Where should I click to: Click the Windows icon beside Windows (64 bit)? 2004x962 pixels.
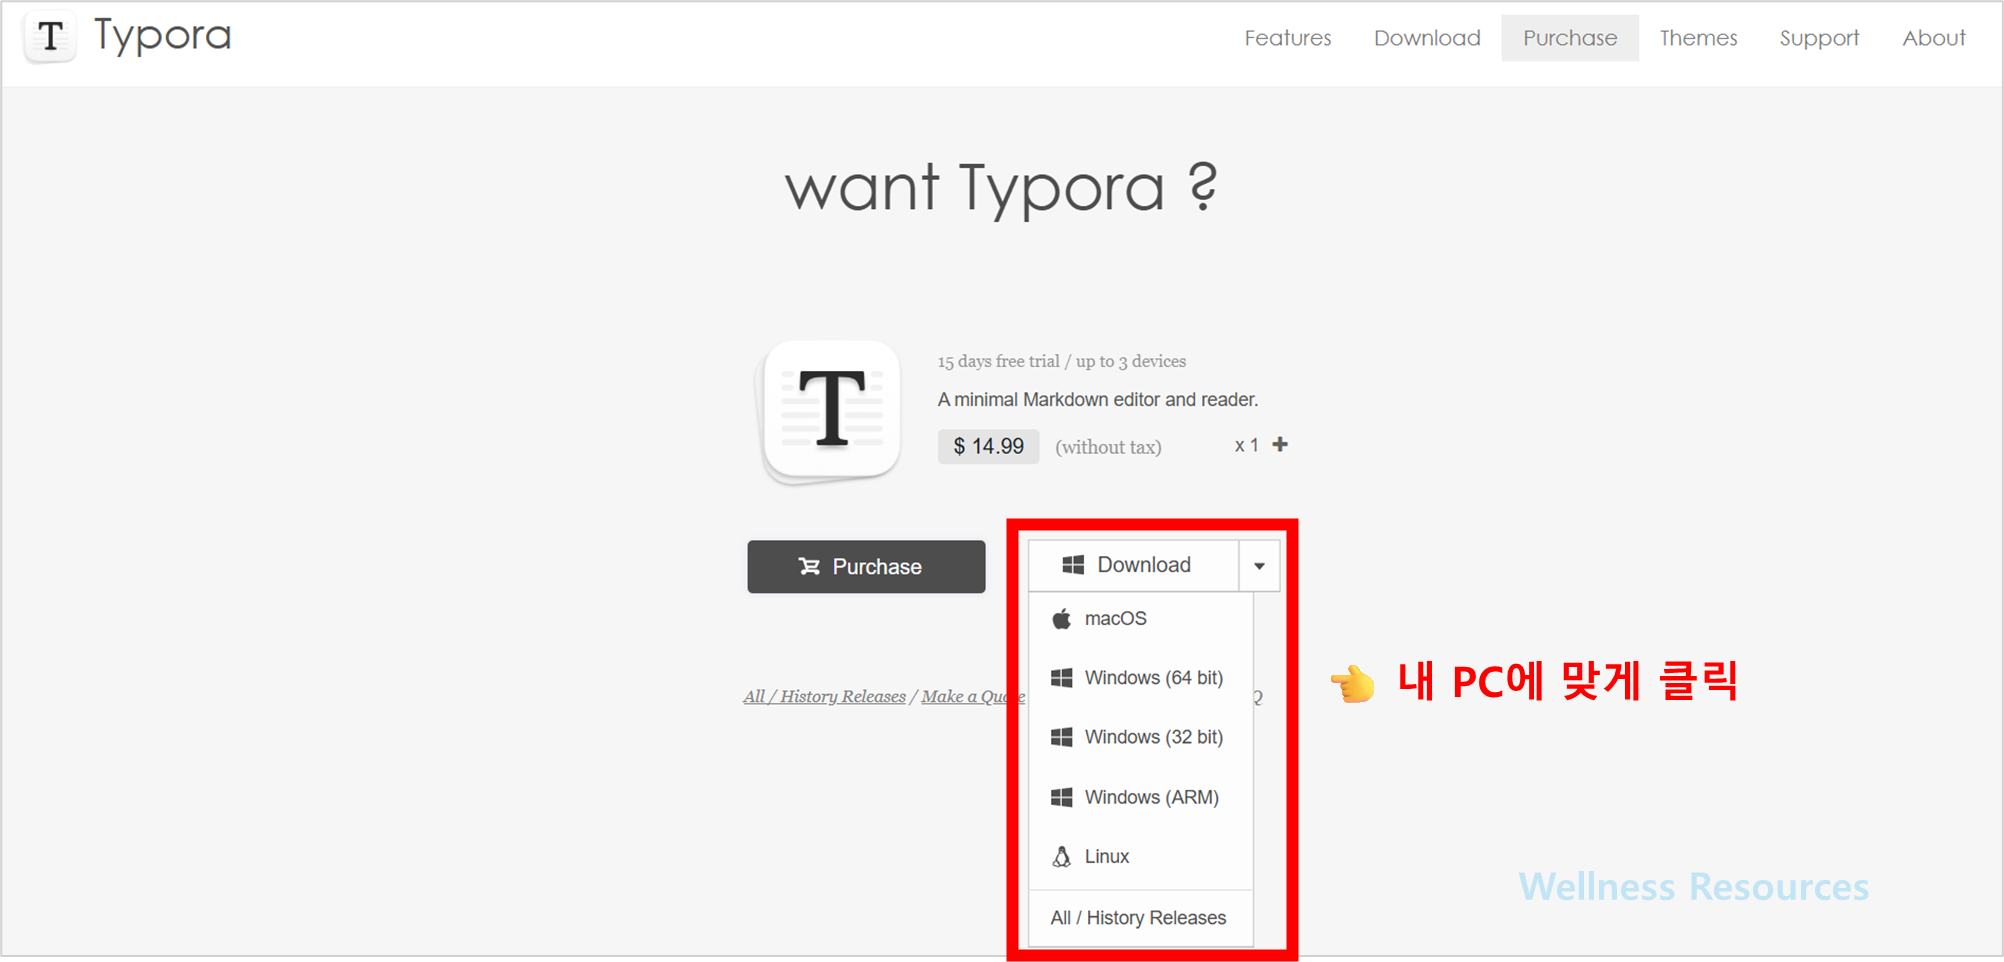click(x=1062, y=678)
